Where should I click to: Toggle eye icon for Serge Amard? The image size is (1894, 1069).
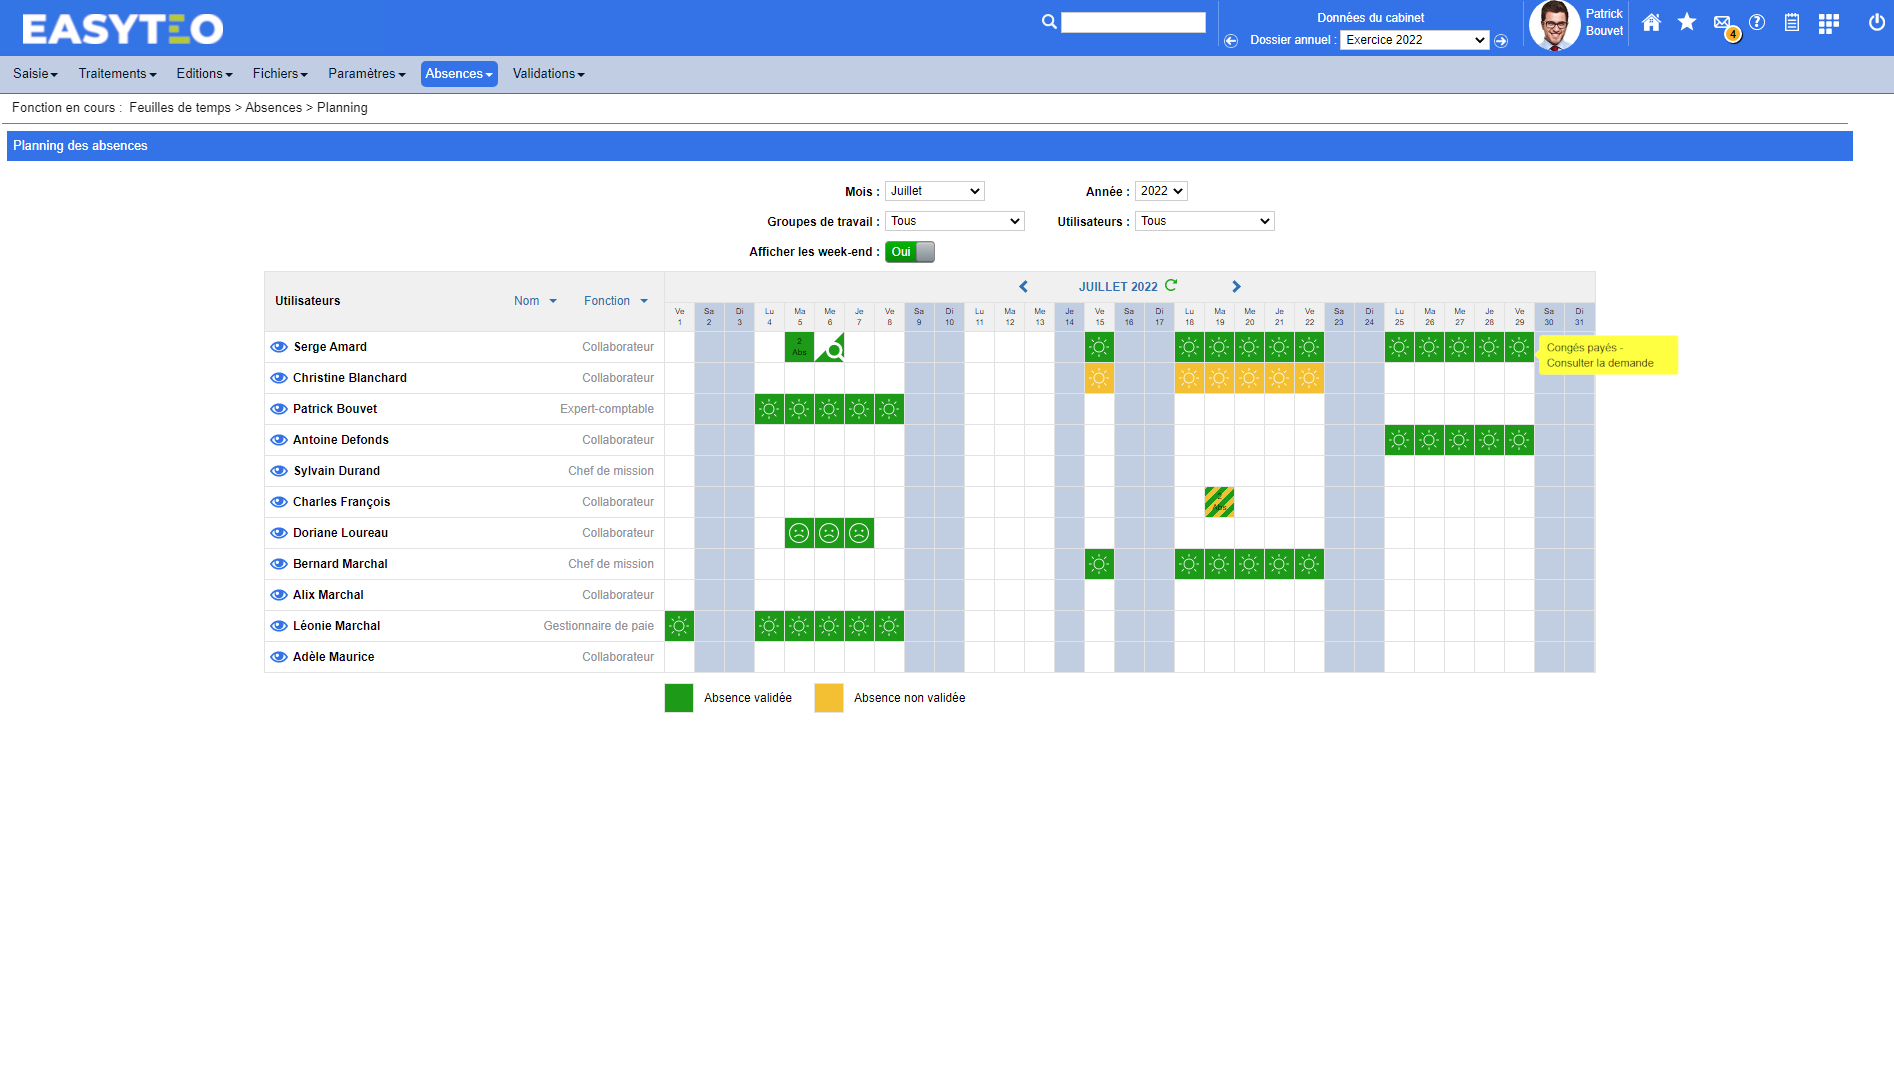[279, 347]
